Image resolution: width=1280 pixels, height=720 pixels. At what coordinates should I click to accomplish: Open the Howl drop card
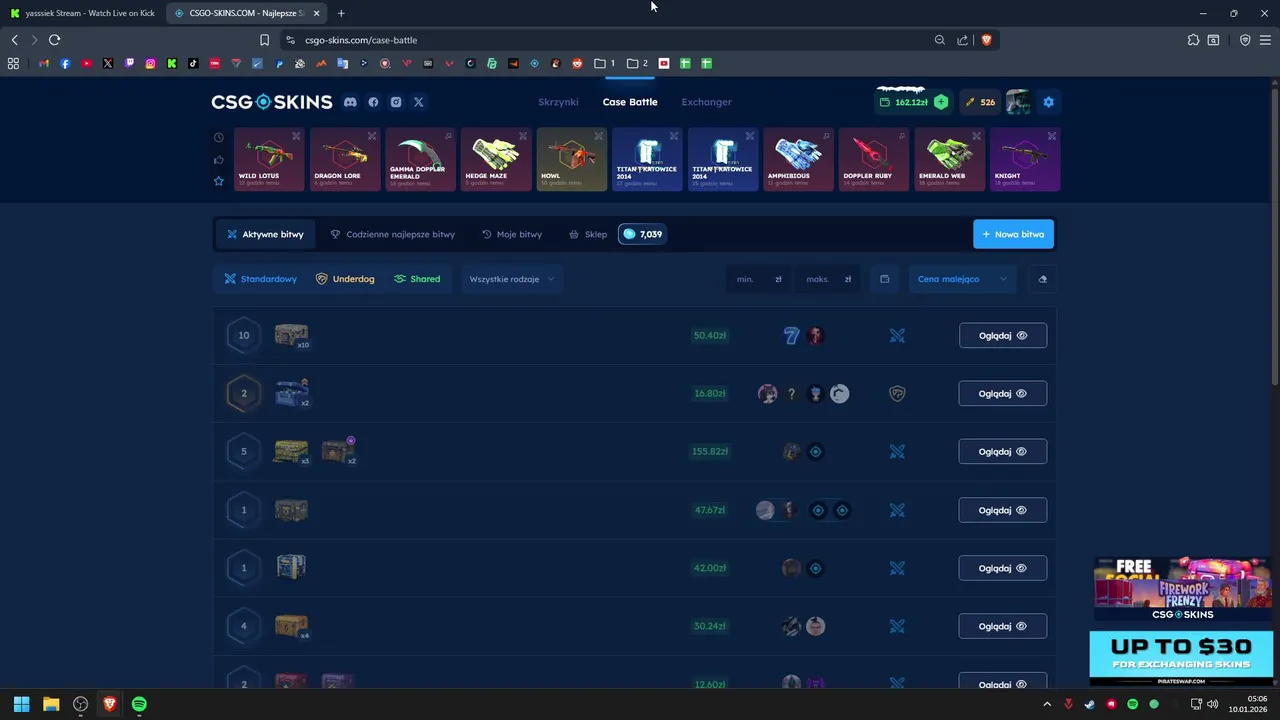tap(572, 159)
